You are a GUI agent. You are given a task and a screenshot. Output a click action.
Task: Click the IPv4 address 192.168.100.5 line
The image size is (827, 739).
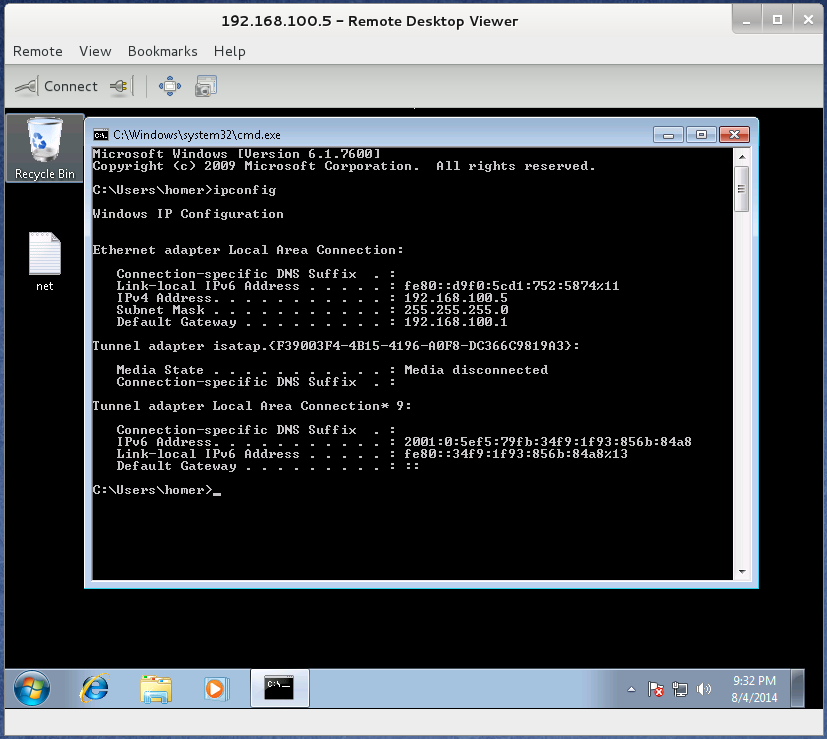[312, 298]
